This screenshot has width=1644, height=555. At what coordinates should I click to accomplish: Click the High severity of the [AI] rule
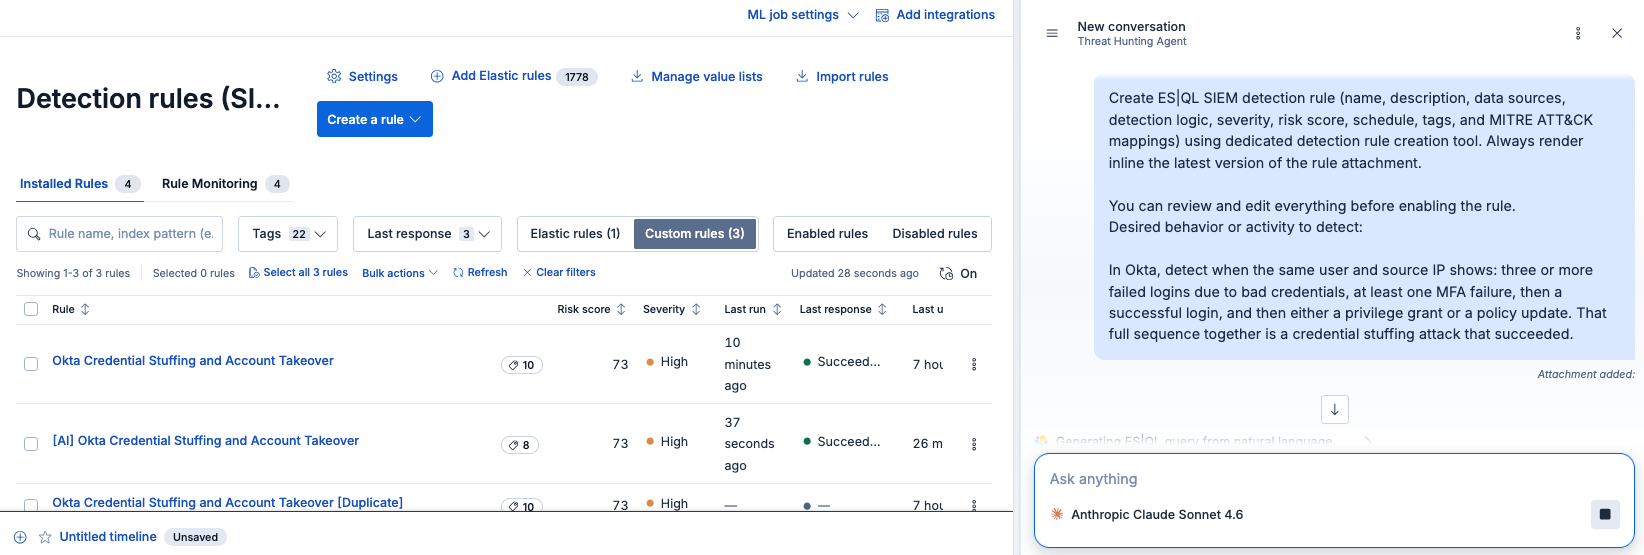tap(667, 442)
